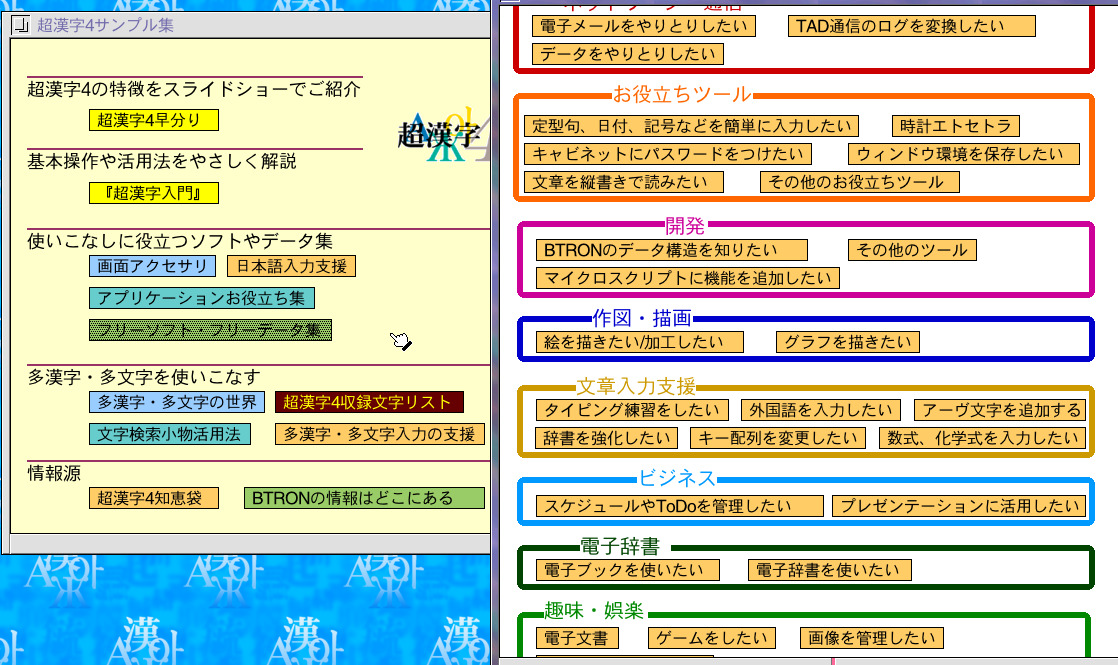Click タイピング練習をしたい
This screenshot has height=665, width=1118.
click(x=632, y=410)
